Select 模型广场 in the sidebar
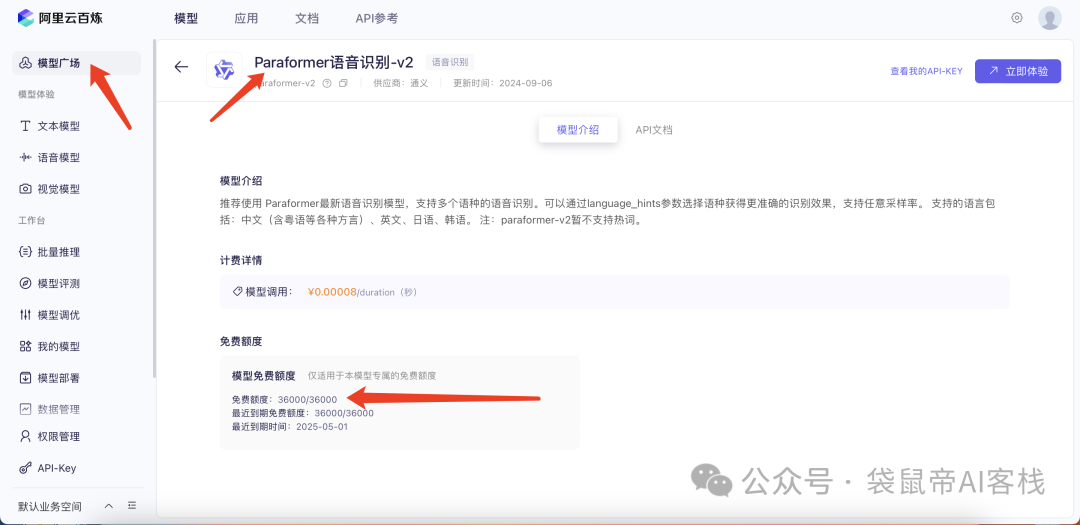This screenshot has width=1080, height=525. [x=58, y=63]
